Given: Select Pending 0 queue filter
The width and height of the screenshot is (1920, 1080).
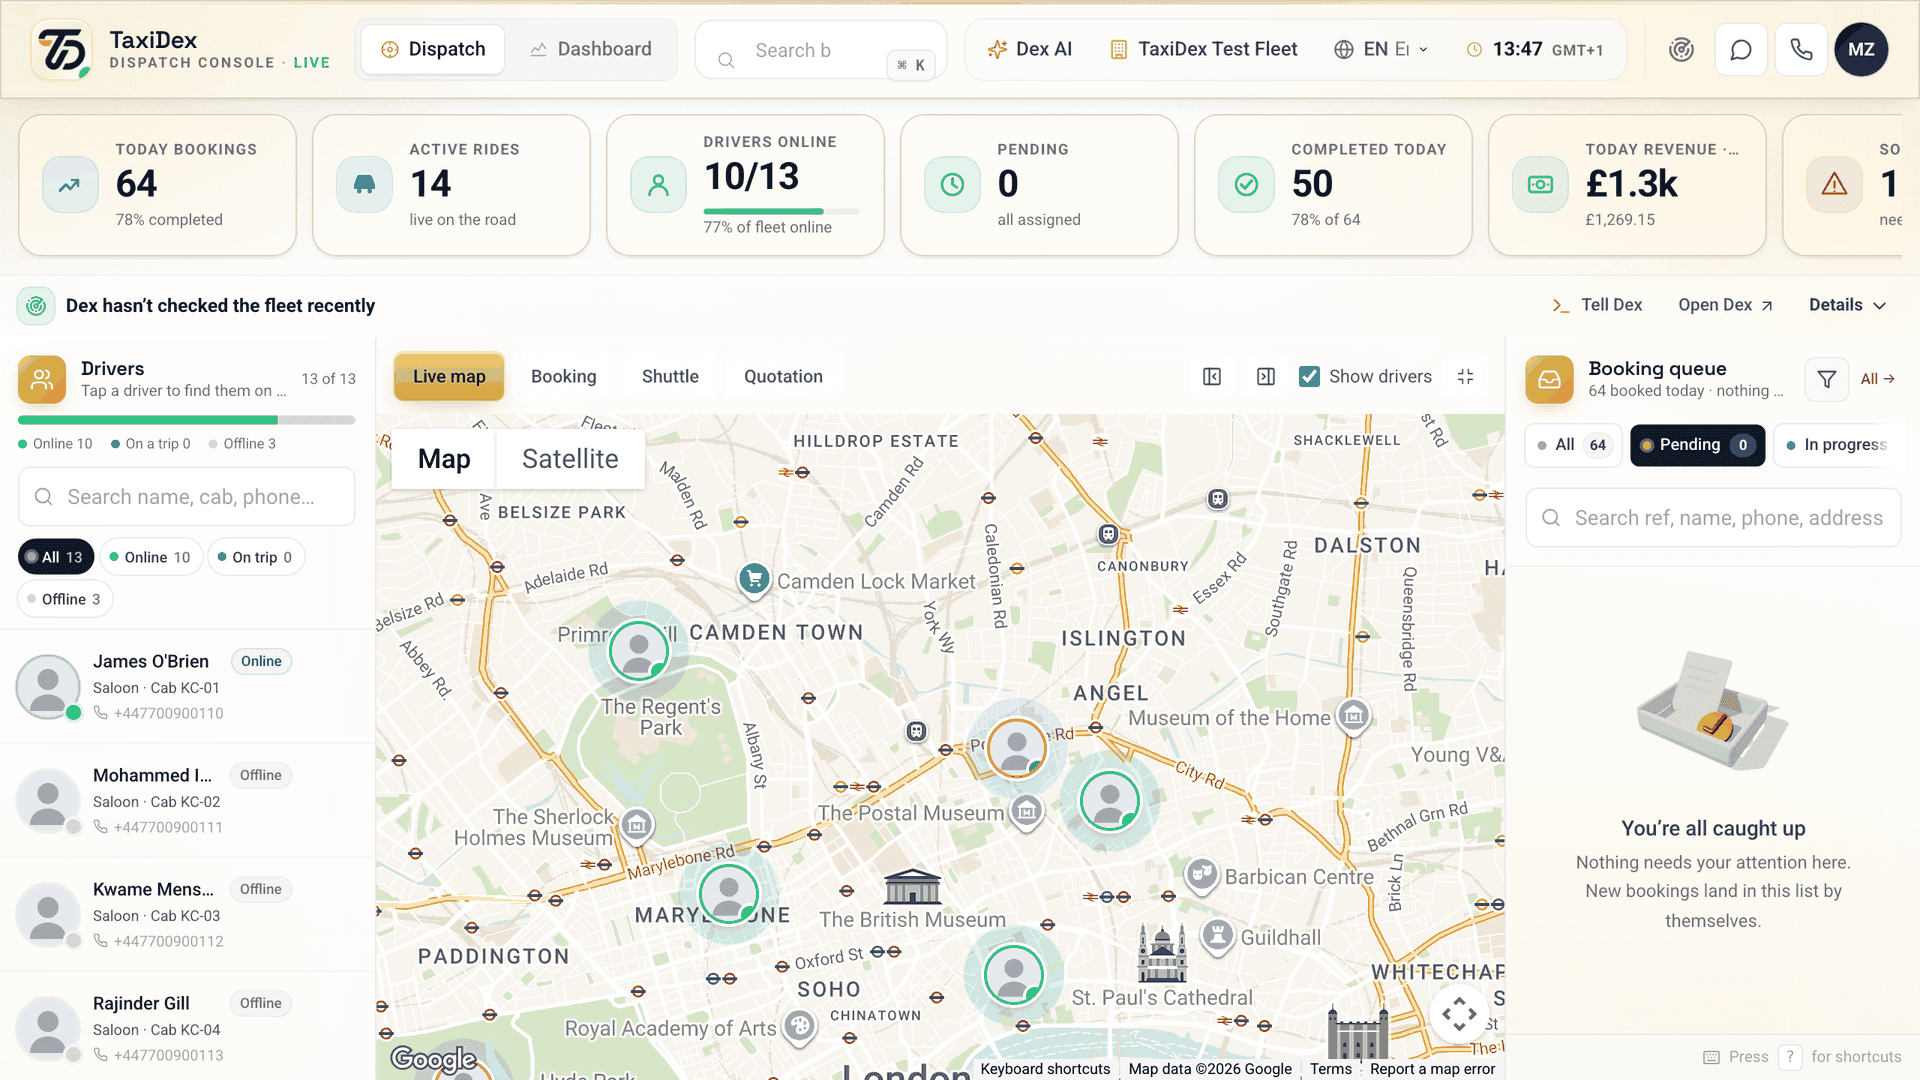Looking at the screenshot, I should point(1697,445).
